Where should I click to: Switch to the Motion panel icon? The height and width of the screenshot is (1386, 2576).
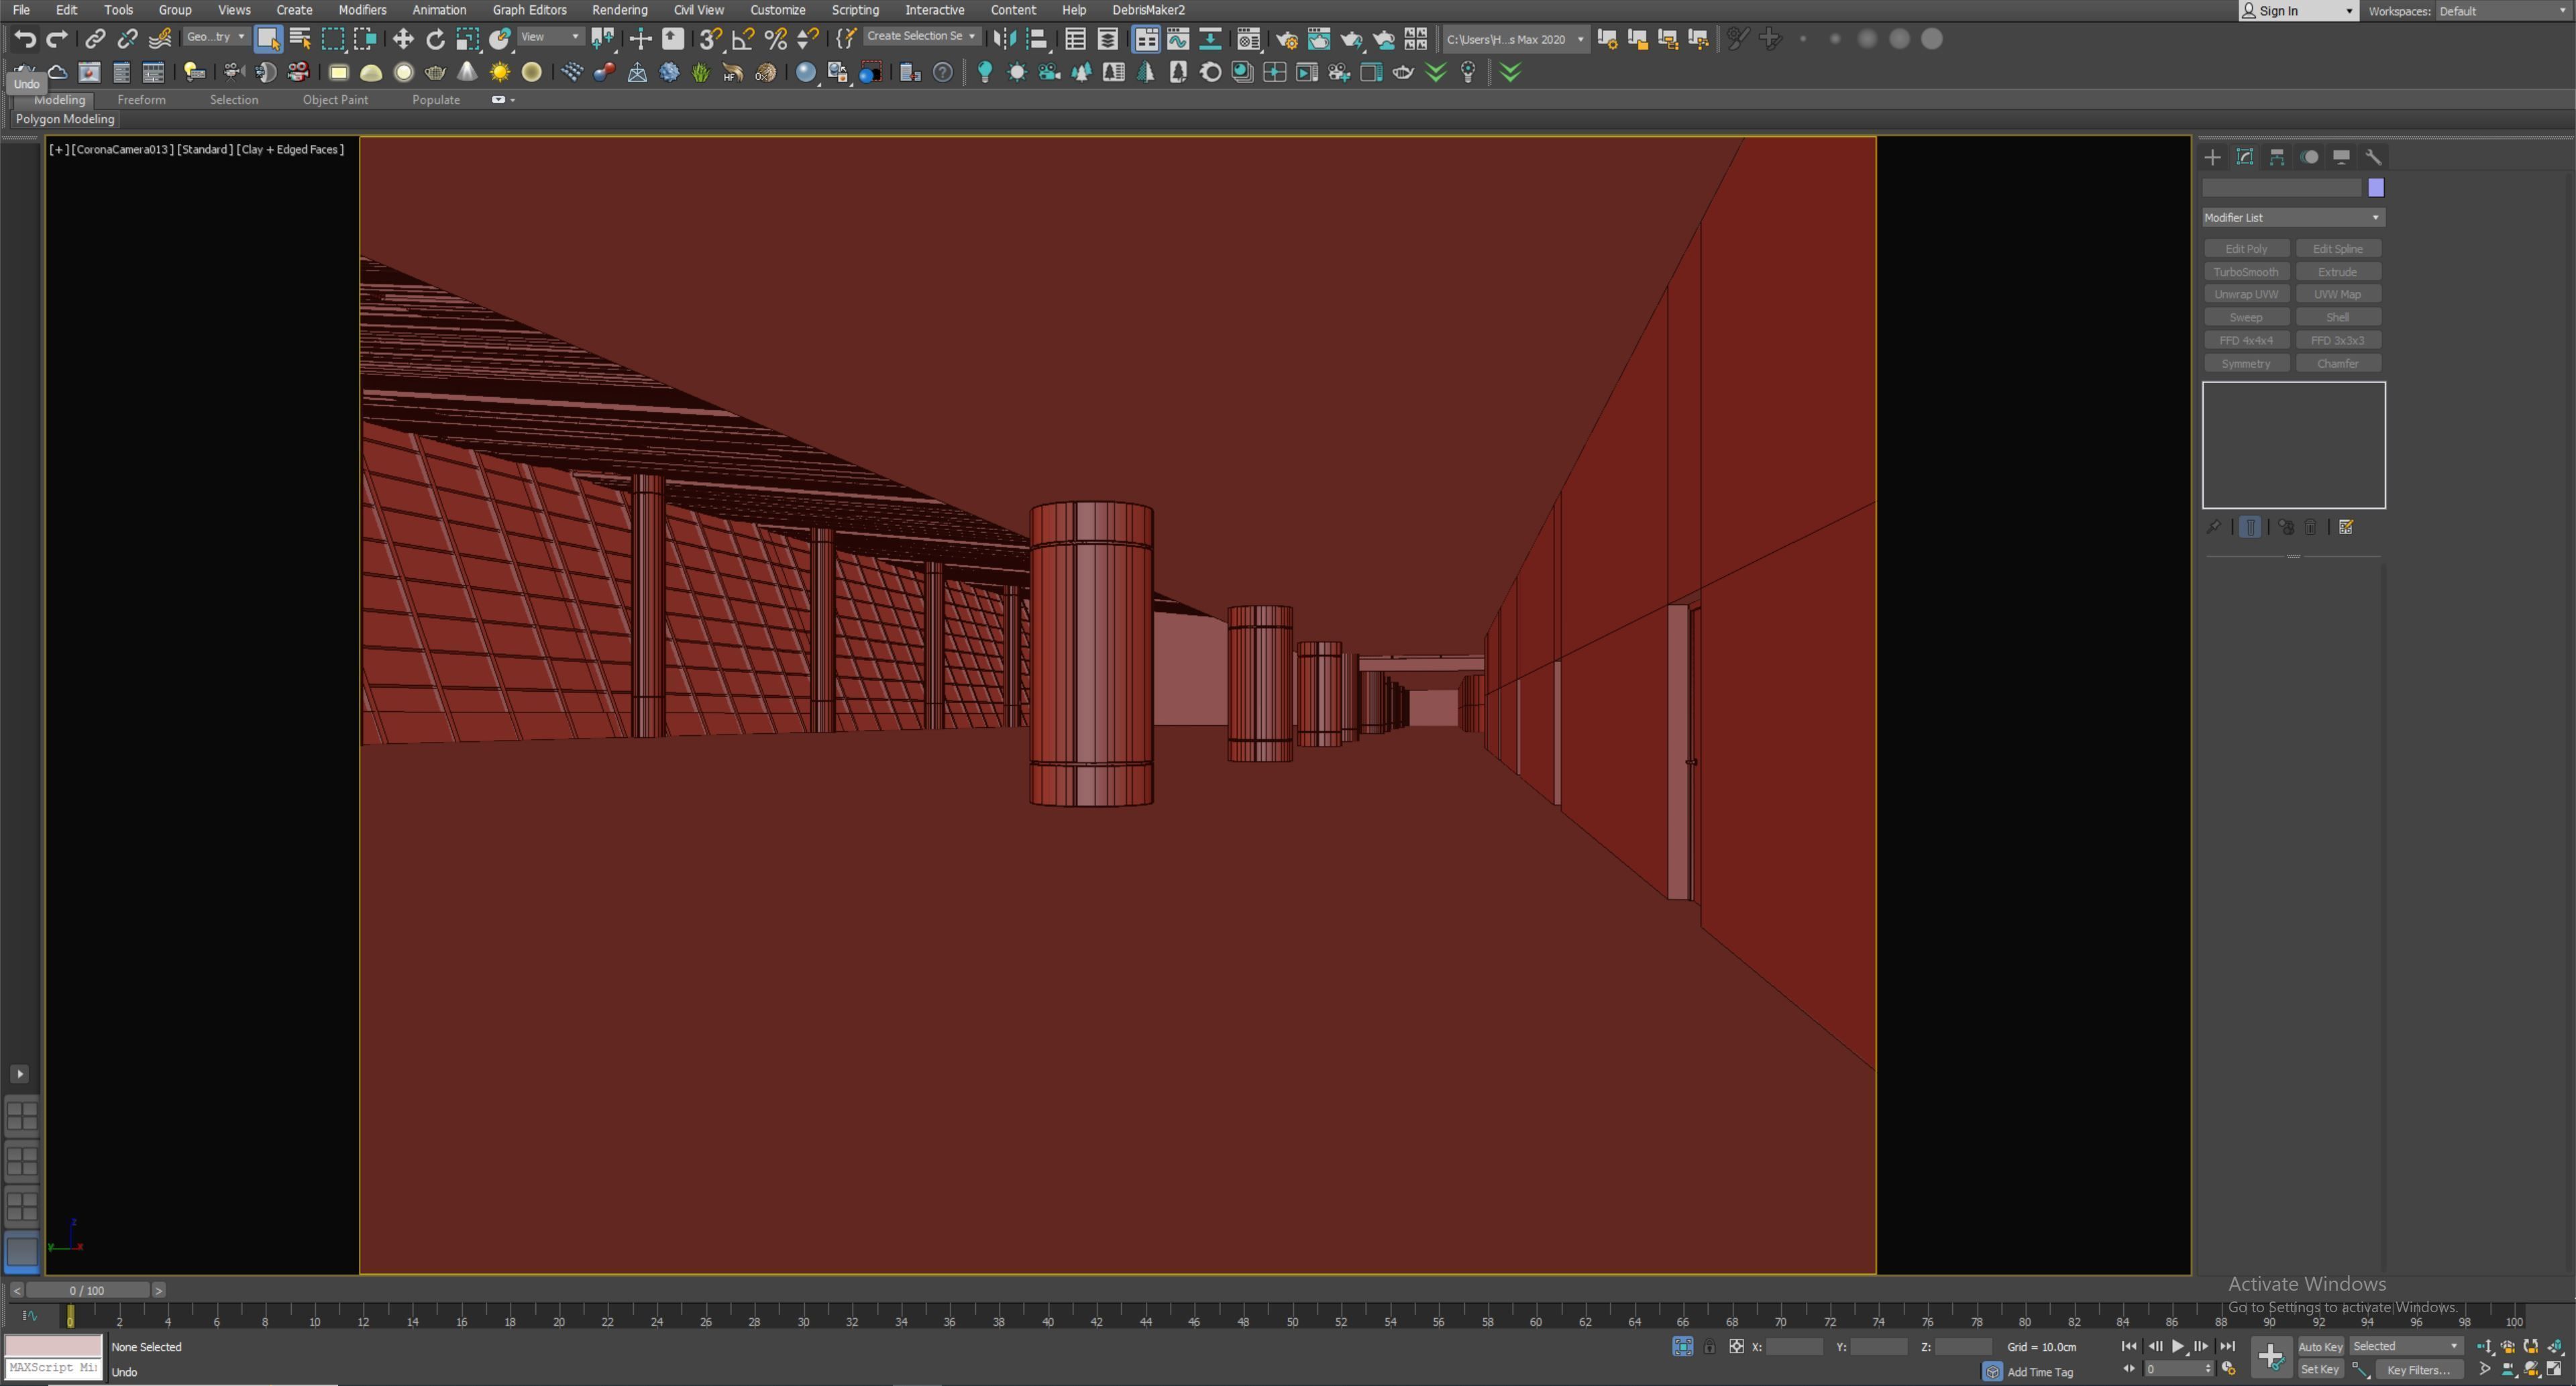click(x=2309, y=157)
